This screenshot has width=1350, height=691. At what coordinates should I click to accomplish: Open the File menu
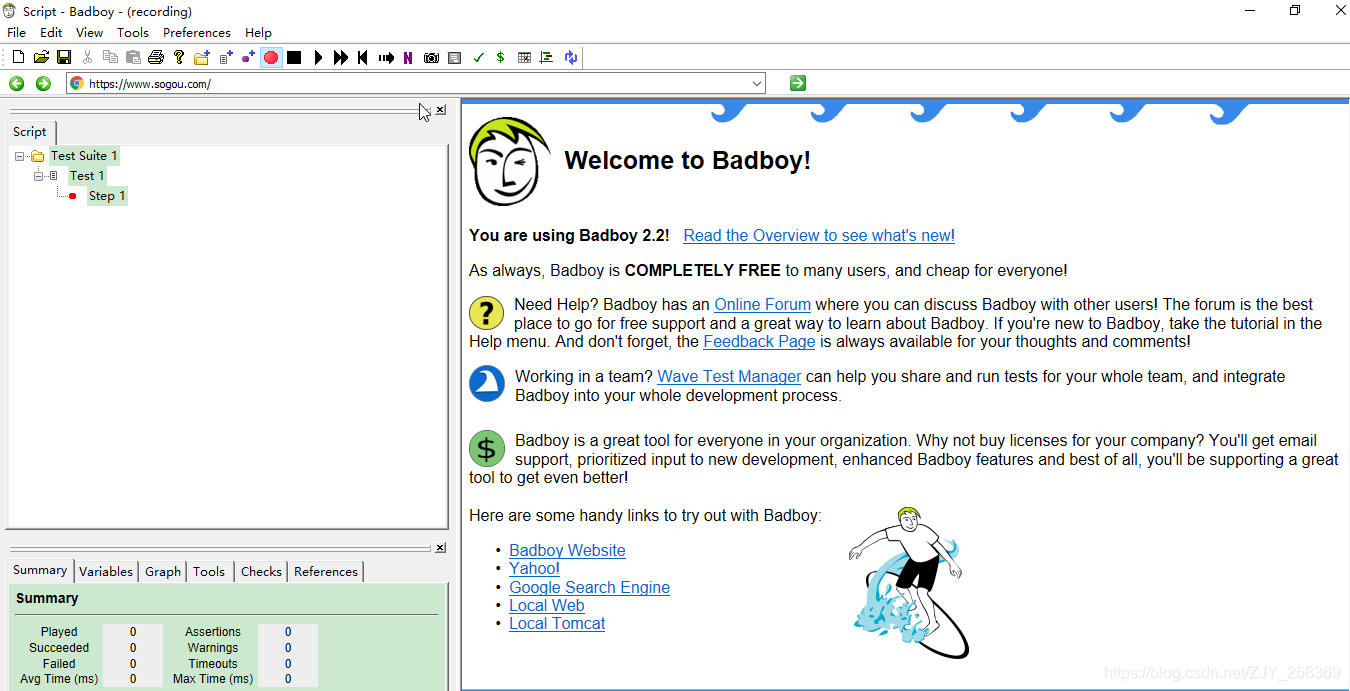coord(16,32)
